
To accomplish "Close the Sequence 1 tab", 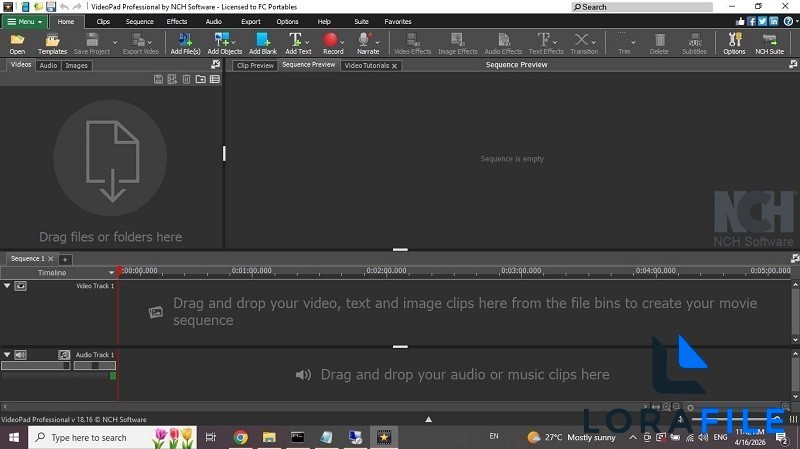I will (x=51, y=259).
